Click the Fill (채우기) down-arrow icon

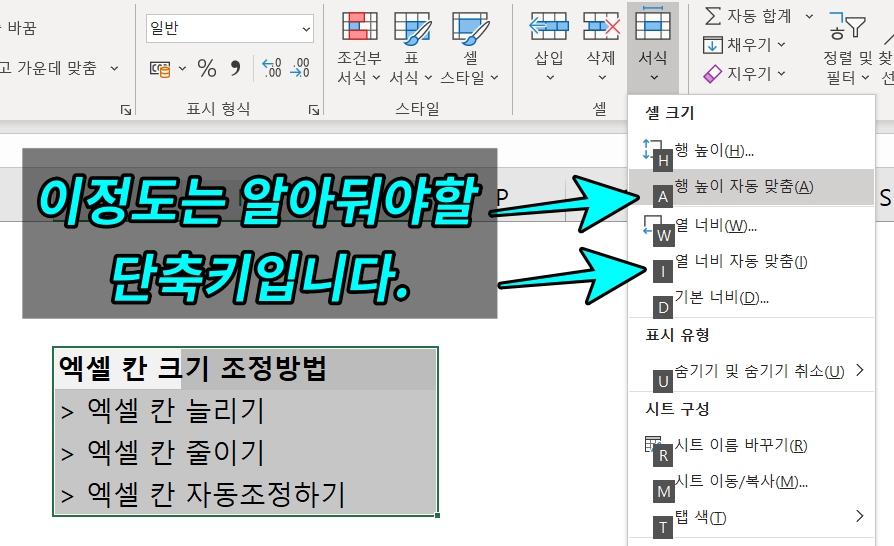click(x=713, y=45)
